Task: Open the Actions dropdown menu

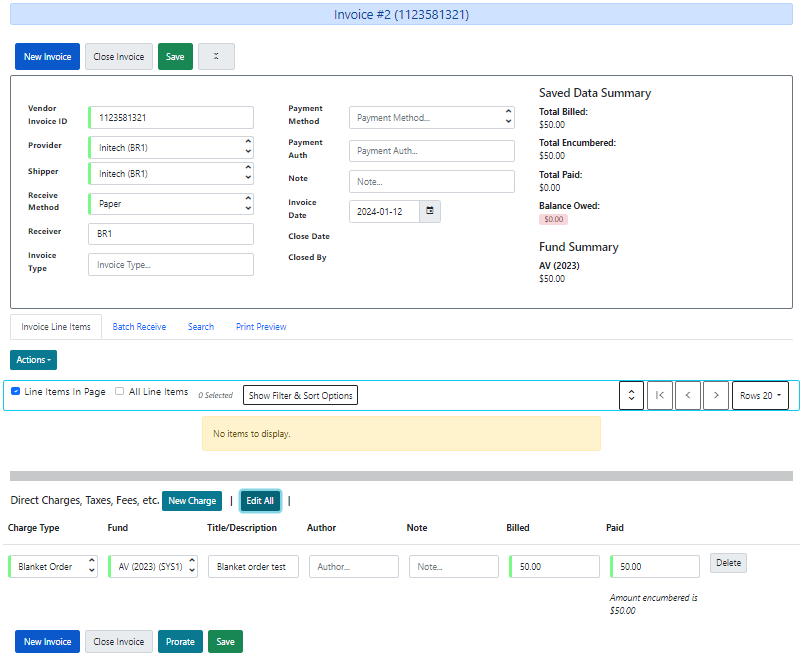Action: coord(33,360)
